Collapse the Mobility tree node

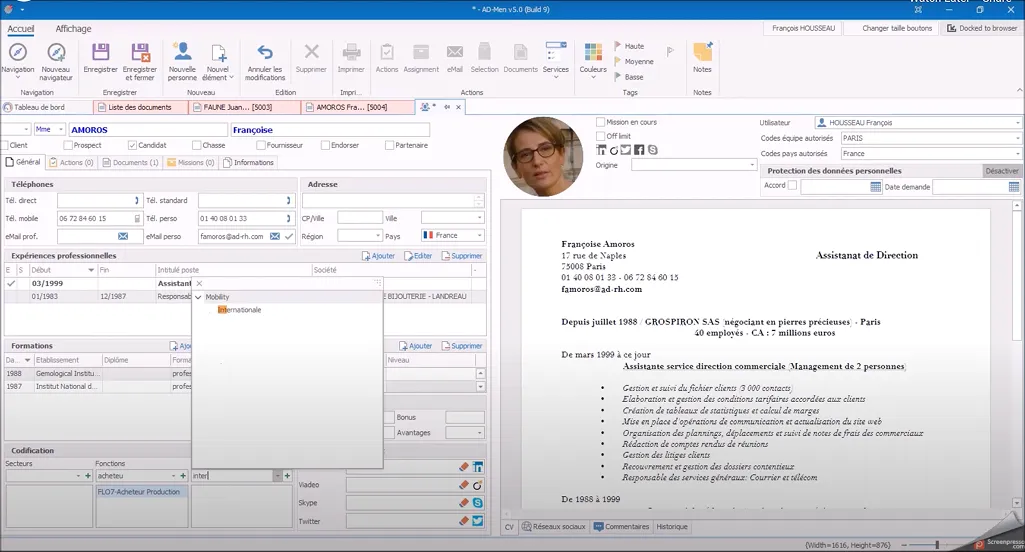[198, 297]
